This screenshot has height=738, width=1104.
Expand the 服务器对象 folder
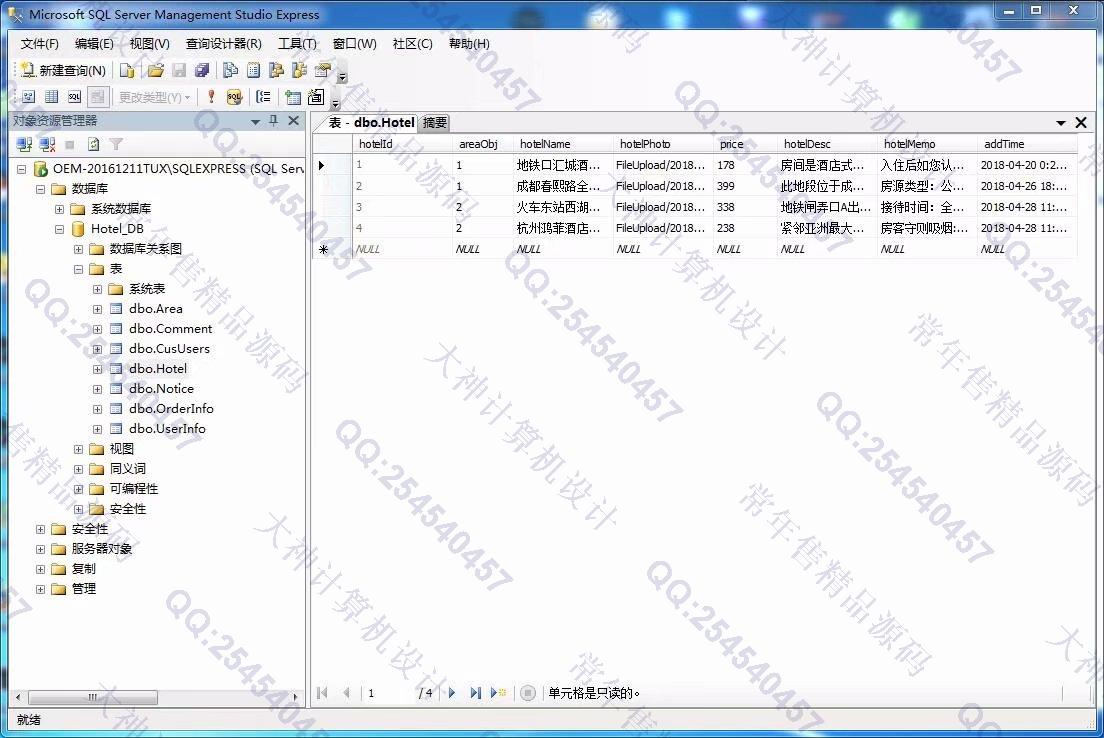coord(40,549)
